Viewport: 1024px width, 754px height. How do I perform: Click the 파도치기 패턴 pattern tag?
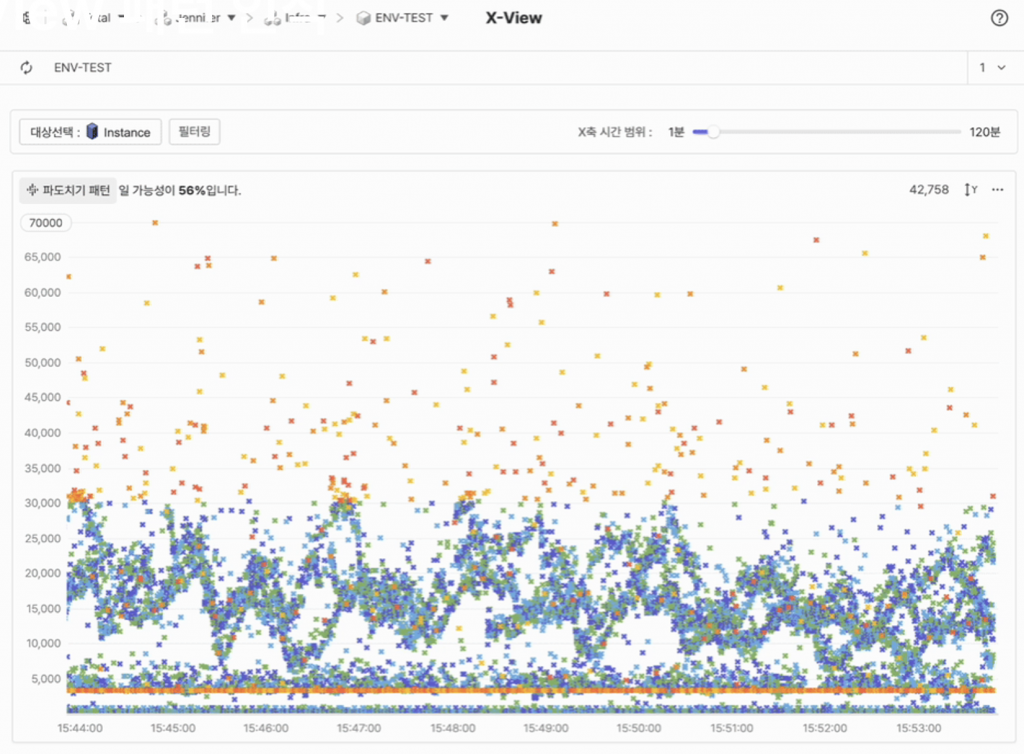click(68, 190)
